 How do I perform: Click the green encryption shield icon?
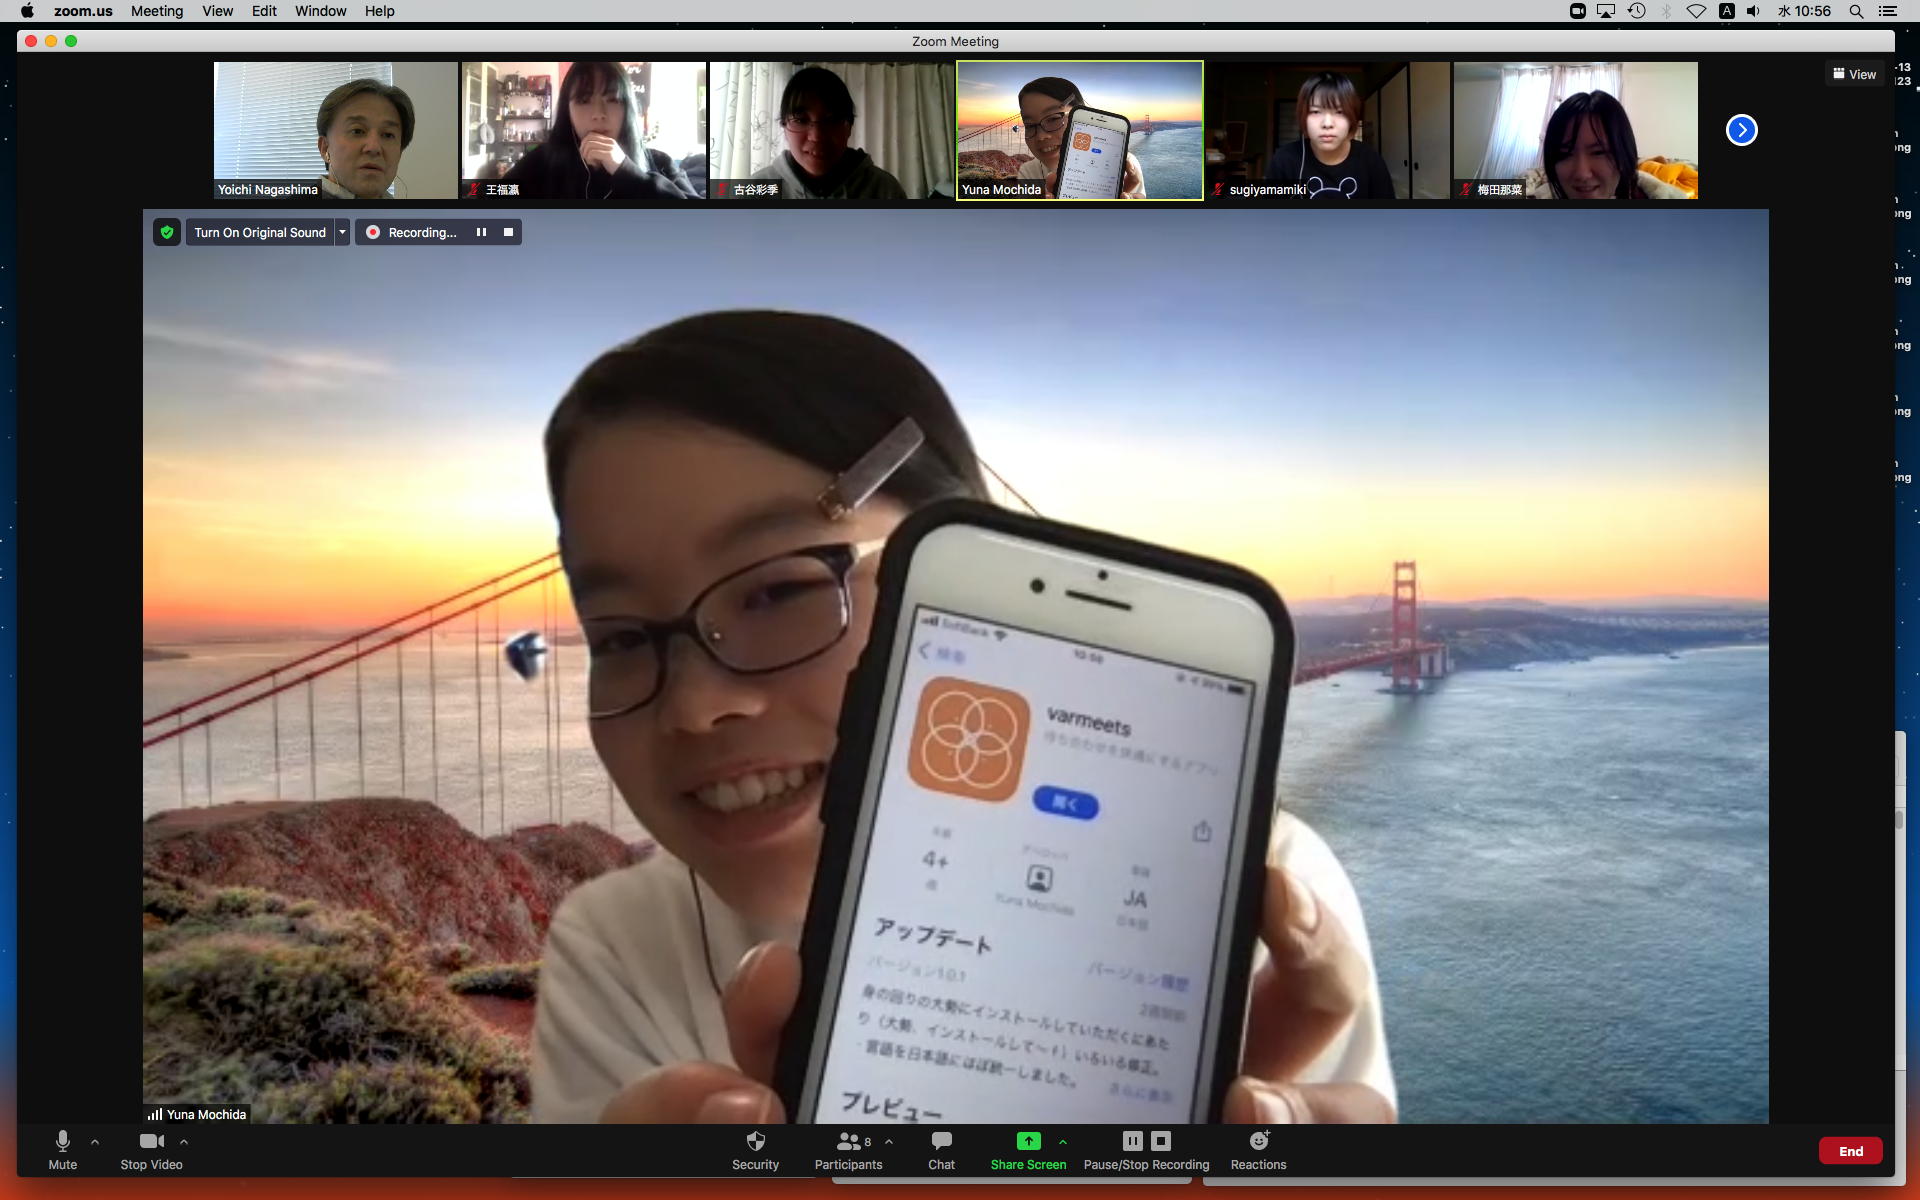pyautogui.click(x=167, y=232)
